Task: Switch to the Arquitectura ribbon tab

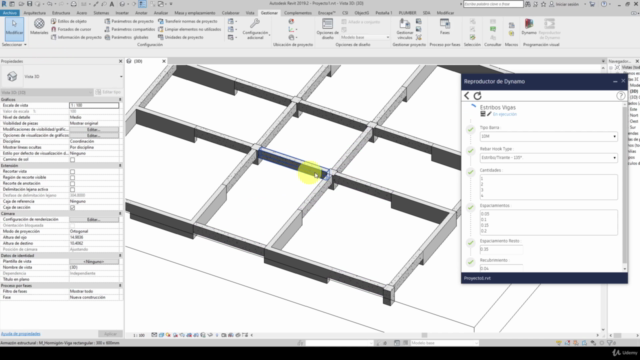Action: click(35, 13)
